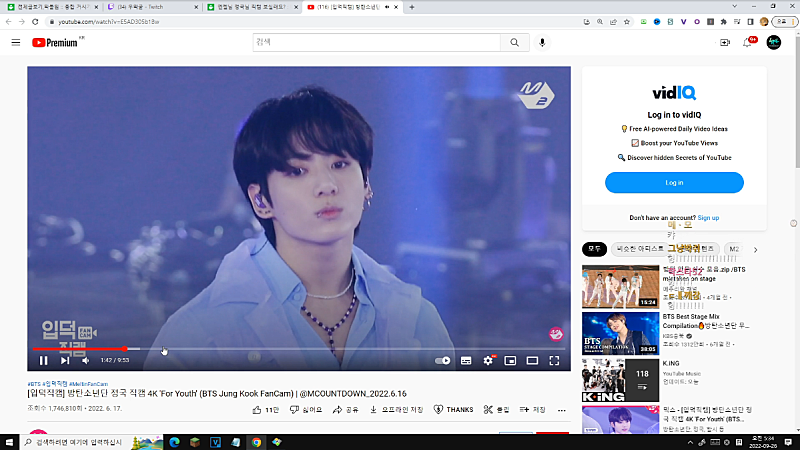Download video for offline viewing

(396, 410)
